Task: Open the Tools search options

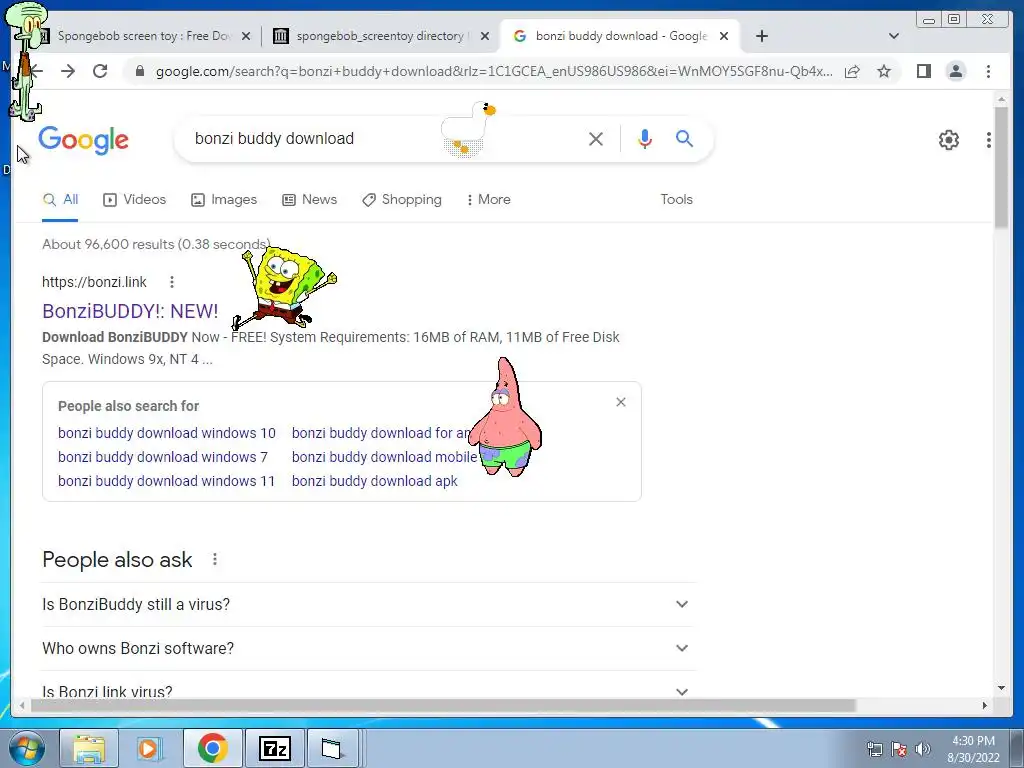Action: pos(676,200)
